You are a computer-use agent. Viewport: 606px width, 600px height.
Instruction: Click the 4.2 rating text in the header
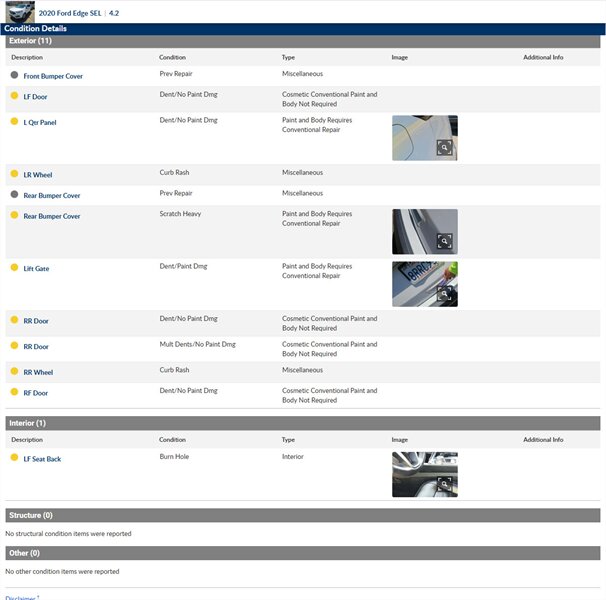(x=114, y=13)
